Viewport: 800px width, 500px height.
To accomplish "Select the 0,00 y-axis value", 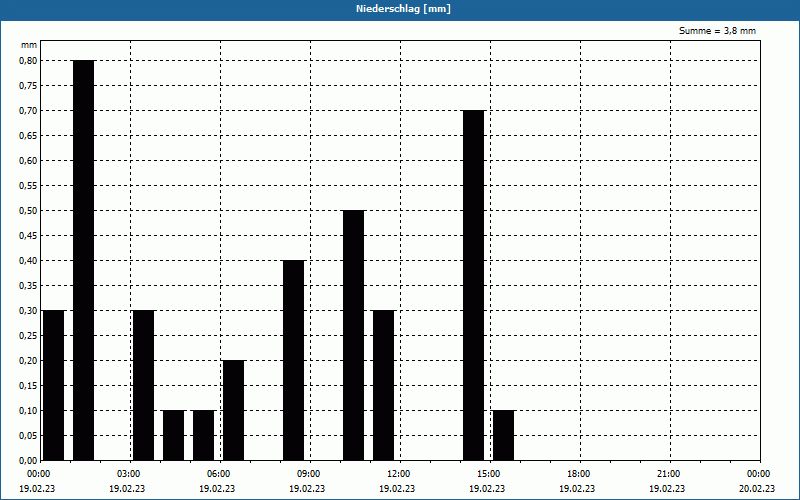I will [28, 460].
